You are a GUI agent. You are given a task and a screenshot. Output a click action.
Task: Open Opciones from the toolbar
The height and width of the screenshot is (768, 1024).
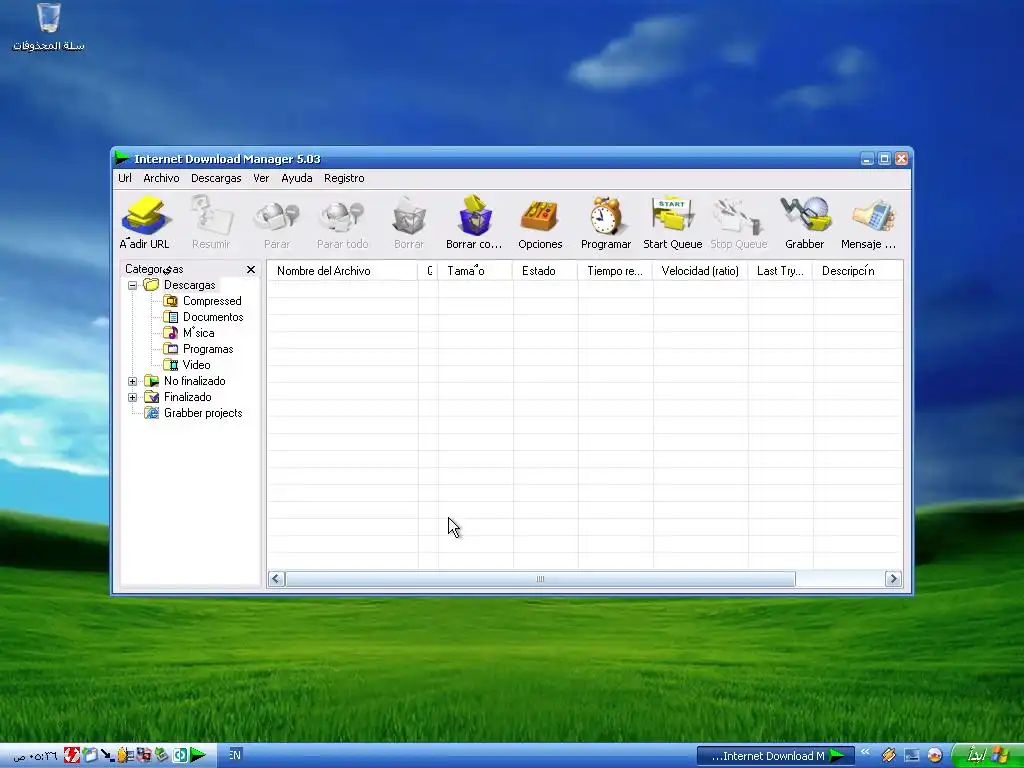click(x=540, y=223)
